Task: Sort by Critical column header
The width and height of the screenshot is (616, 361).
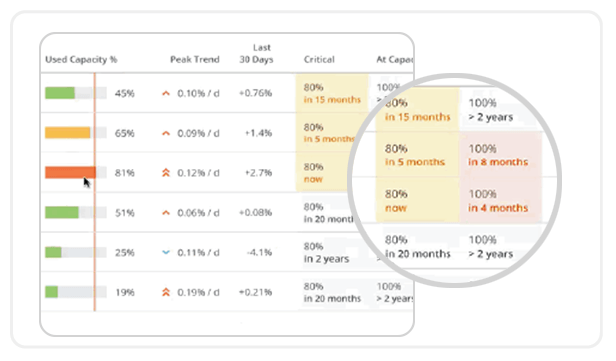Action: tap(319, 59)
